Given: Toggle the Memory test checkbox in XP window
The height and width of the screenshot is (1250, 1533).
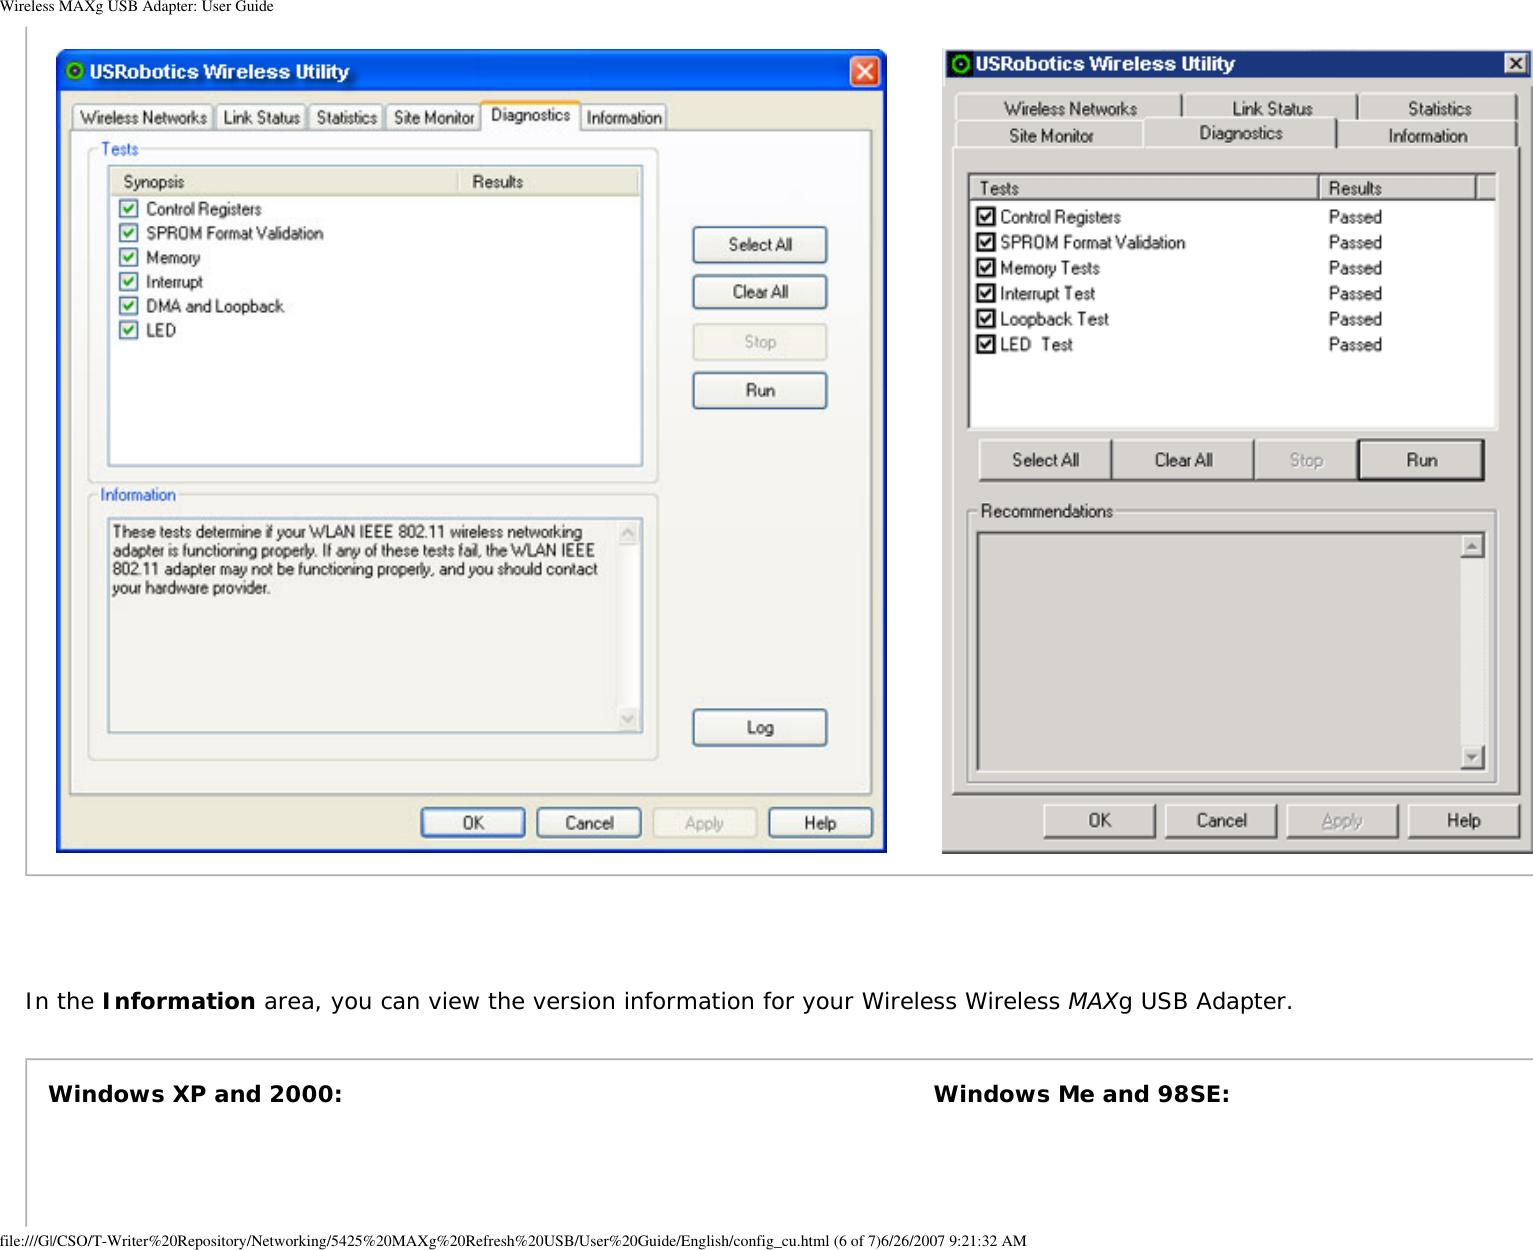Looking at the screenshot, I should [x=128, y=257].
